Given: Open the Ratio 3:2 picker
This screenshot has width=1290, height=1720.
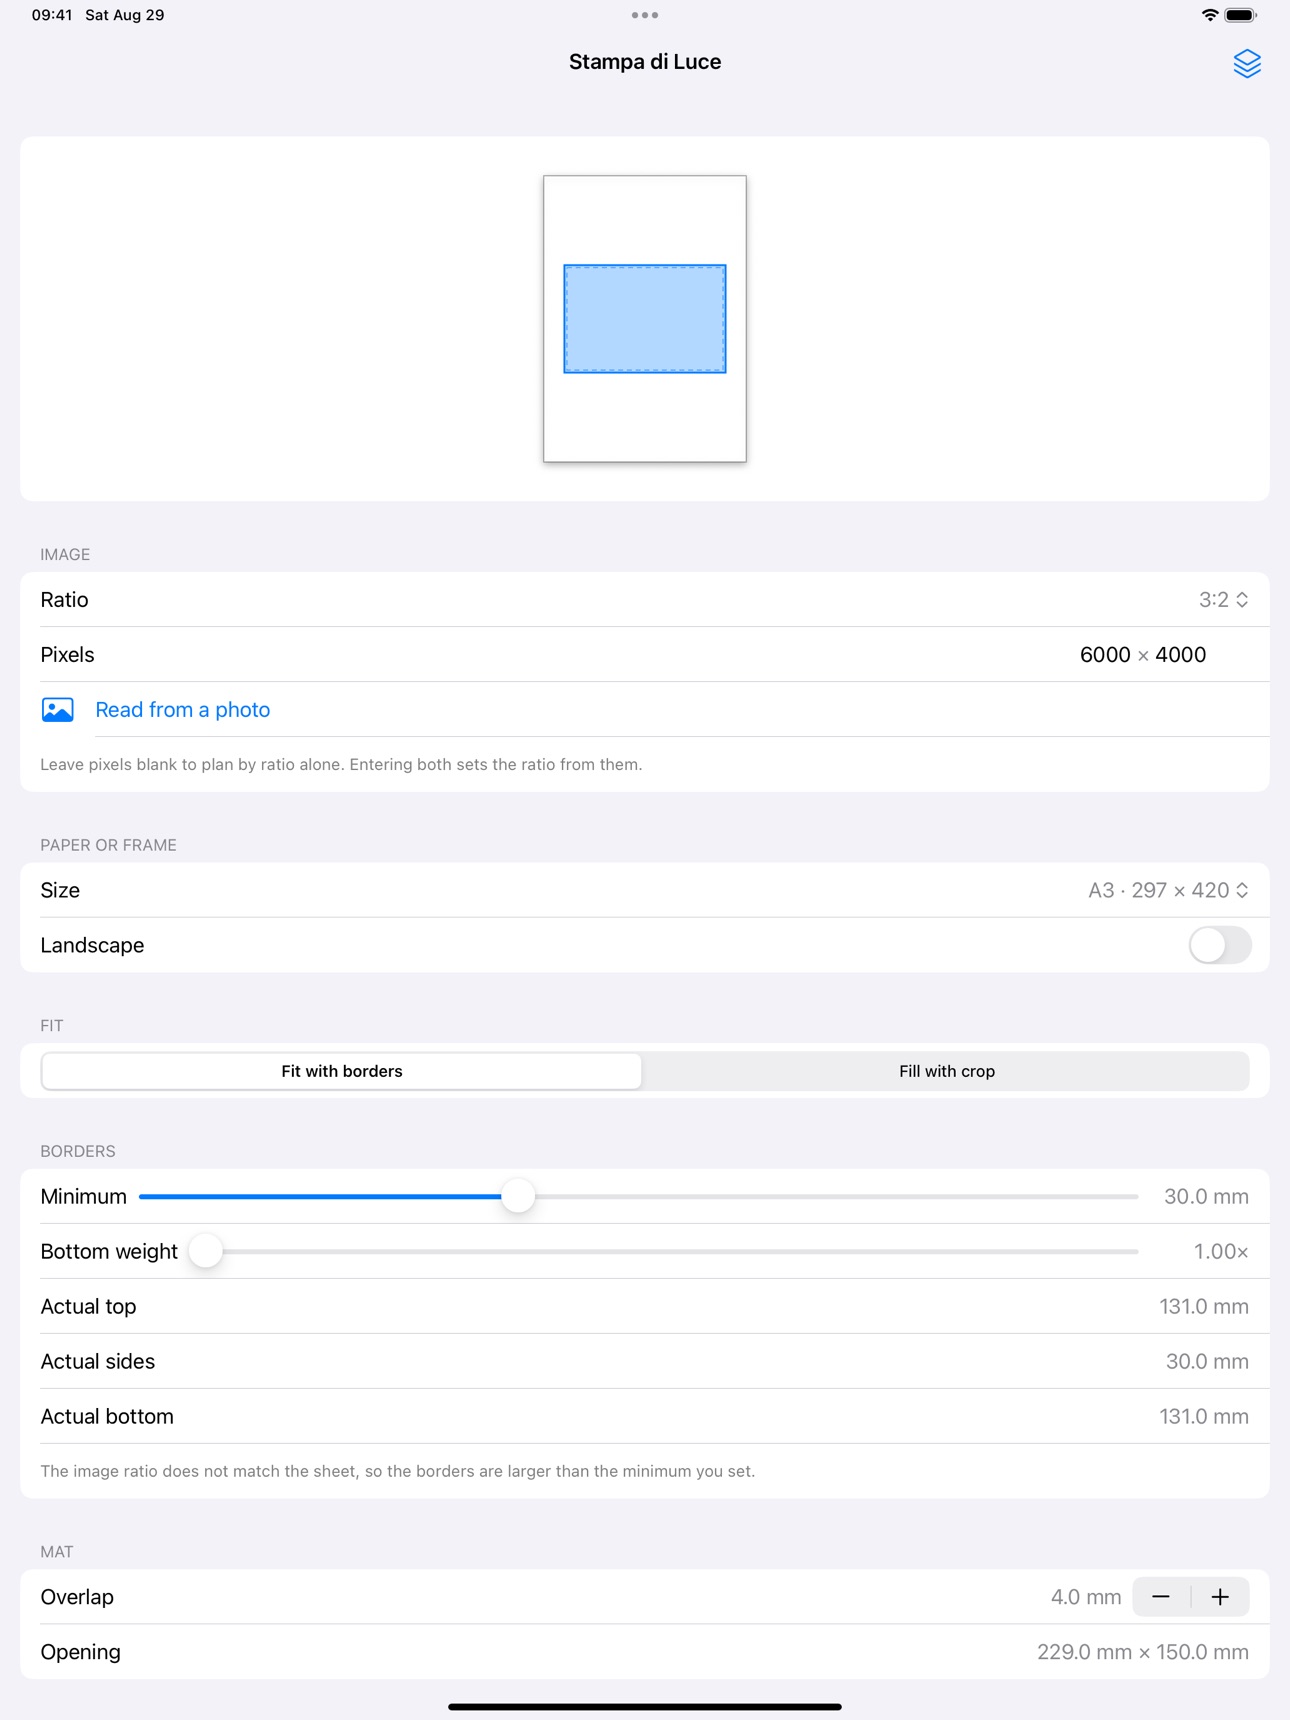Looking at the screenshot, I should click(x=1223, y=600).
